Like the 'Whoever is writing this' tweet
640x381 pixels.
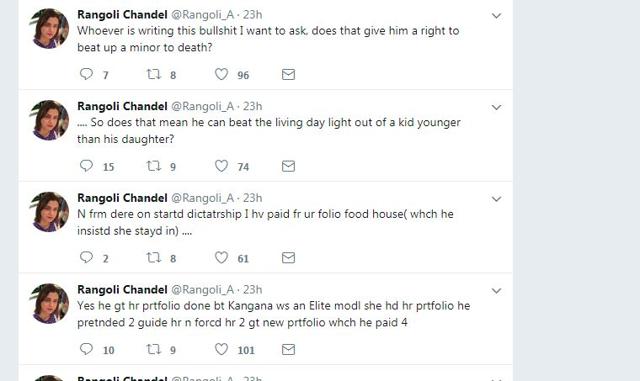[x=221, y=74]
